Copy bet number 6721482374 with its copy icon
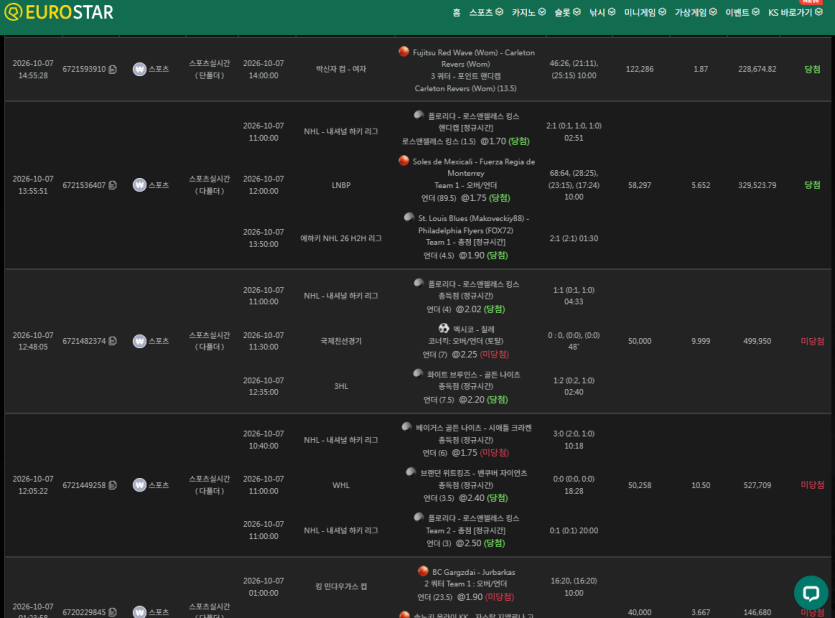The height and width of the screenshot is (618, 835). pyautogui.click(x=112, y=341)
